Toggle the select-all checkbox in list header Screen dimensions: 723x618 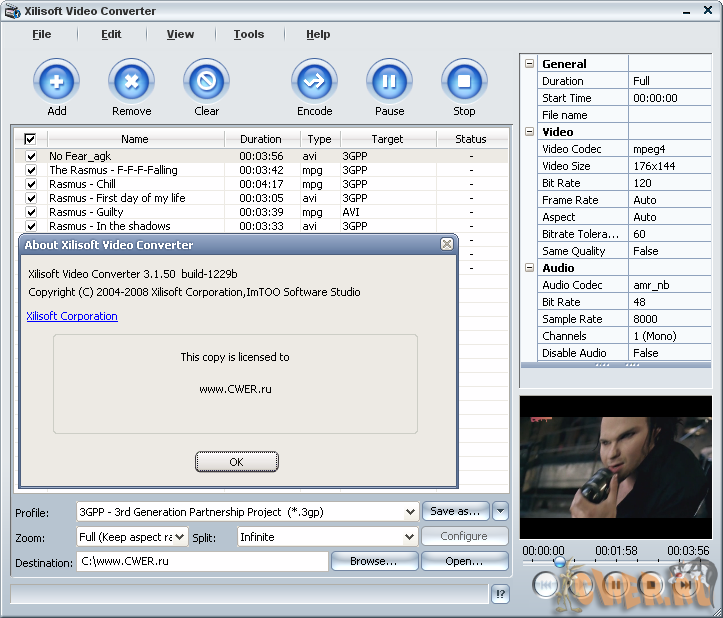pos(30,139)
